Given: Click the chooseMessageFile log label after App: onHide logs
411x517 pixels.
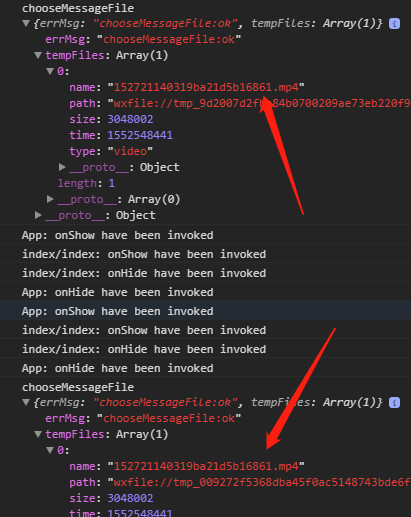Looking at the screenshot, I should coord(78,387).
